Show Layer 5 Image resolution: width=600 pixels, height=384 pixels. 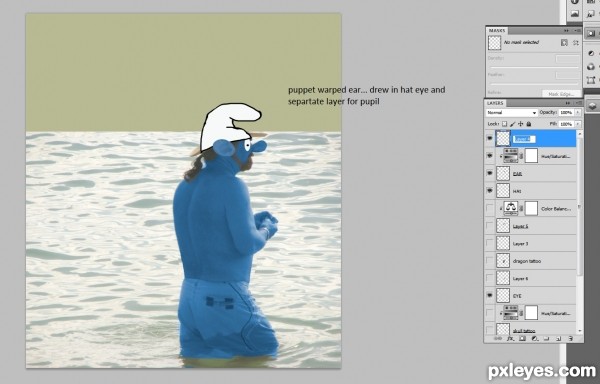point(490,226)
